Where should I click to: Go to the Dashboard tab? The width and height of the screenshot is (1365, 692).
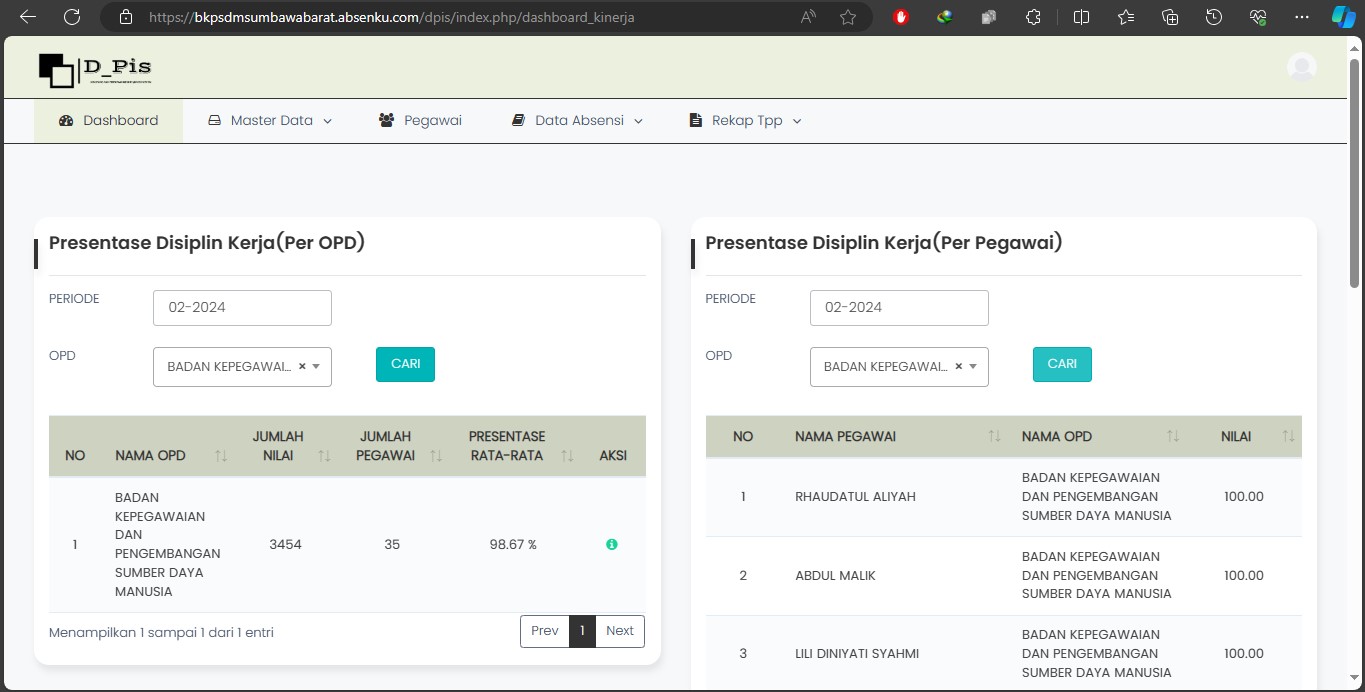click(109, 121)
